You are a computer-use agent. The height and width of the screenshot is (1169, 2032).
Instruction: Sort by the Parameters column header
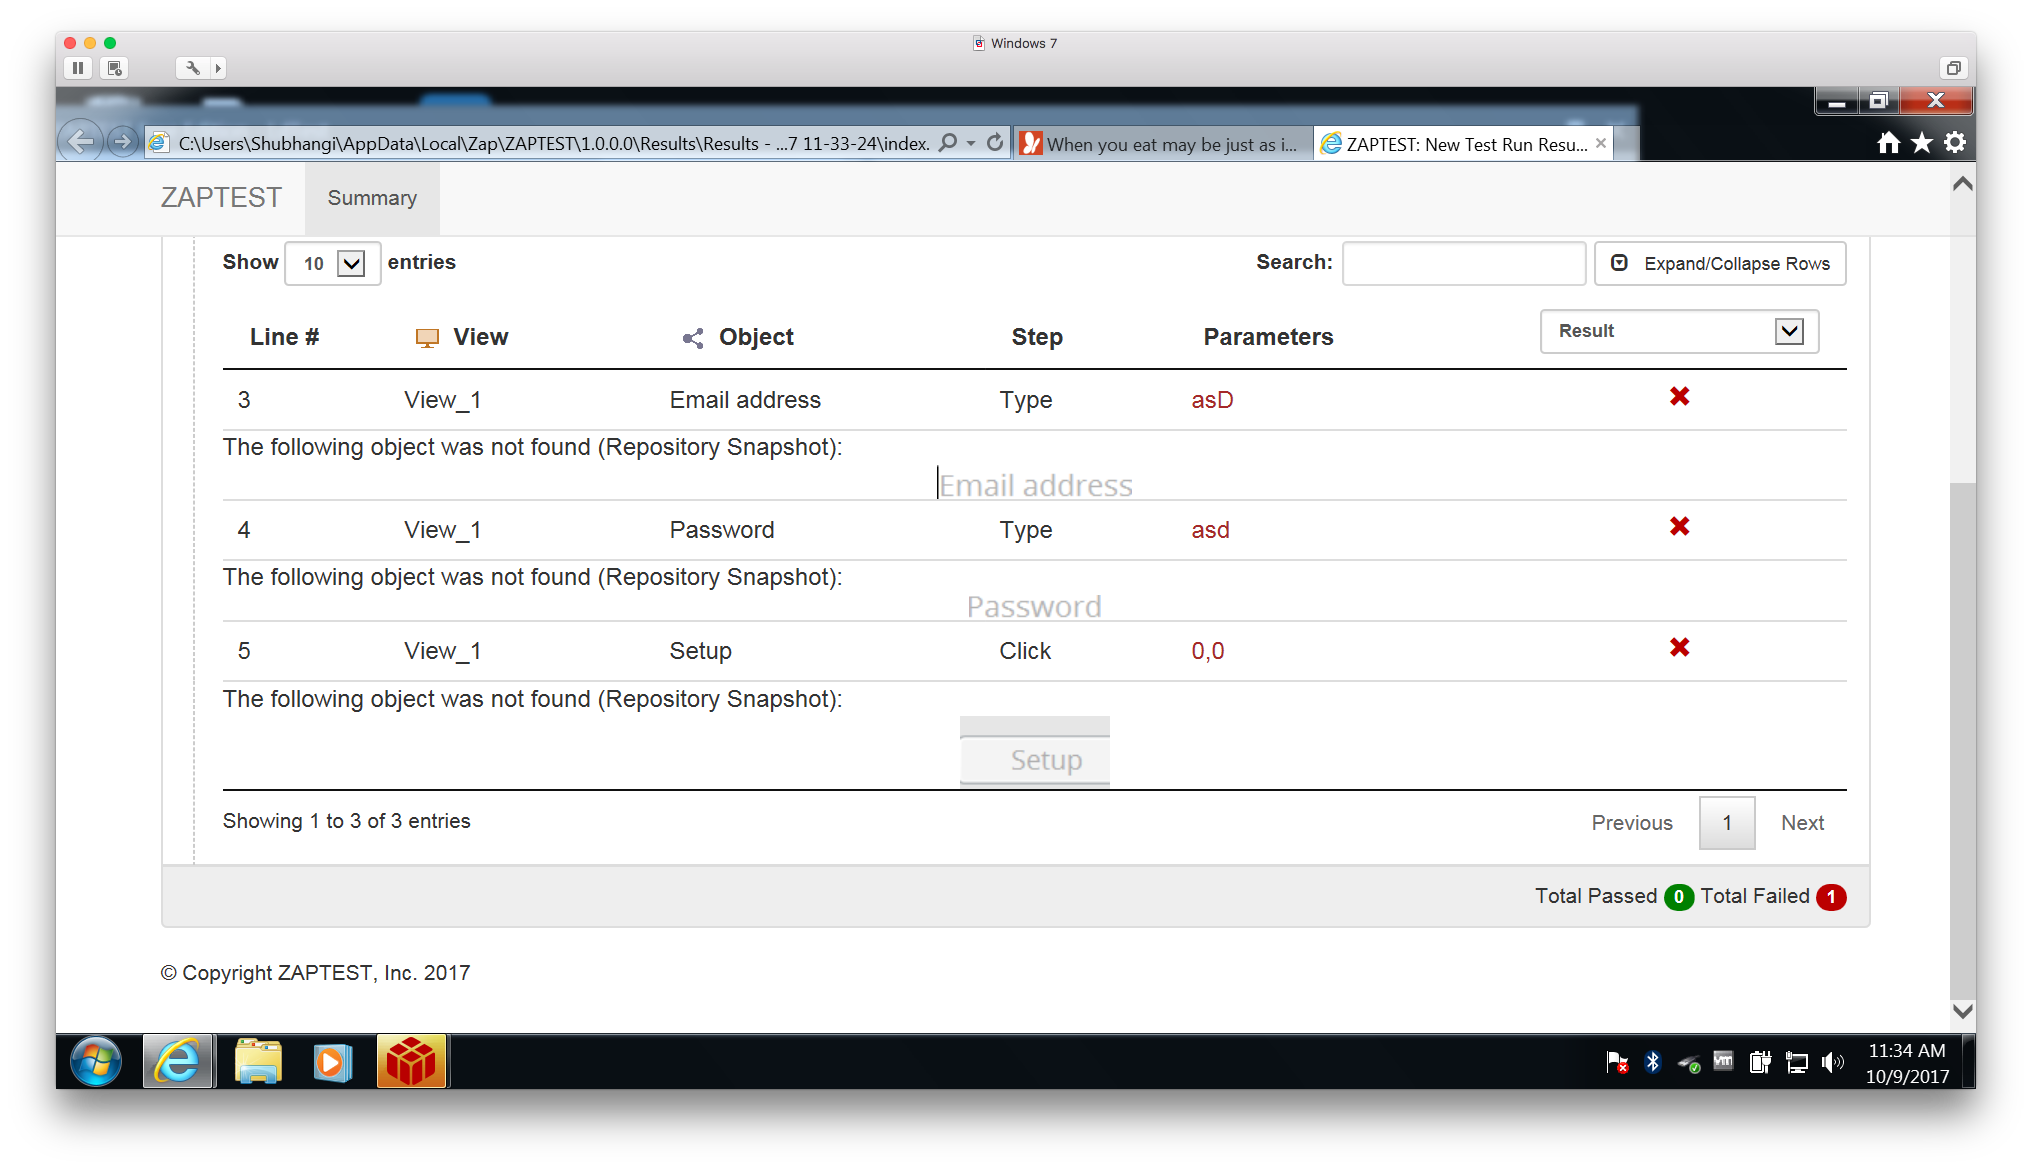click(1268, 337)
